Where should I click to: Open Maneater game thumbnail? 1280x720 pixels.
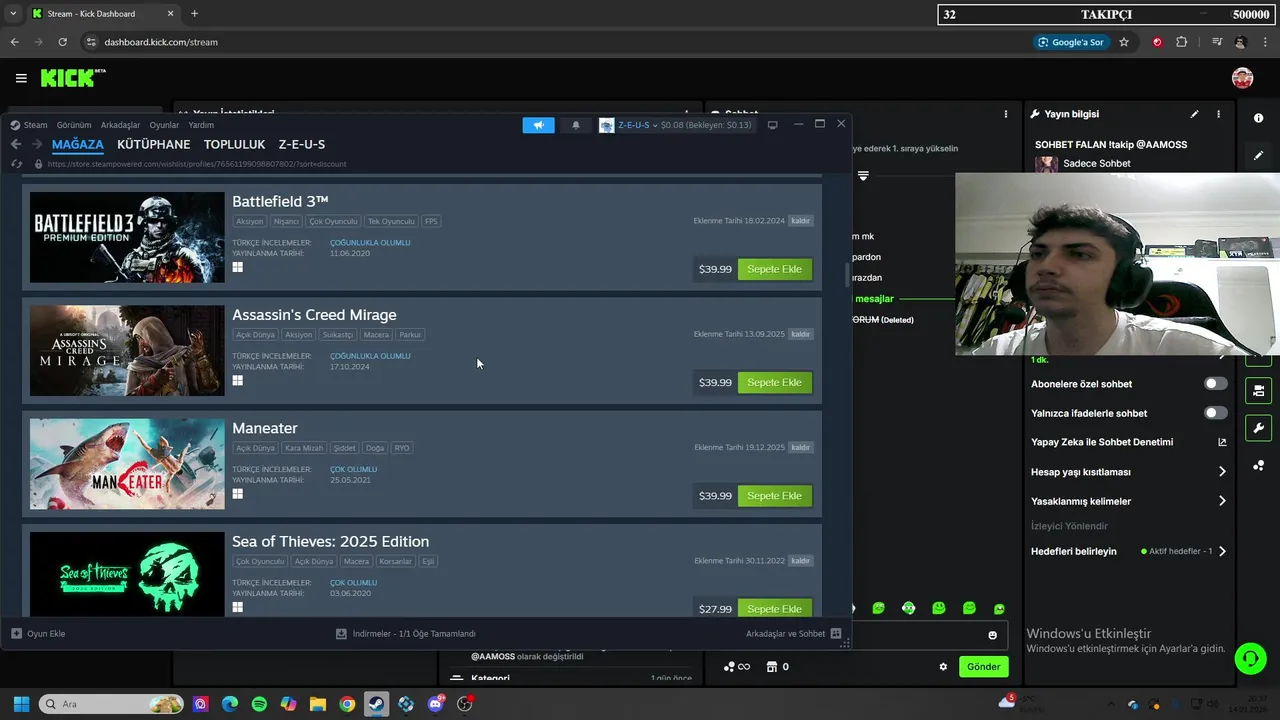click(127, 464)
